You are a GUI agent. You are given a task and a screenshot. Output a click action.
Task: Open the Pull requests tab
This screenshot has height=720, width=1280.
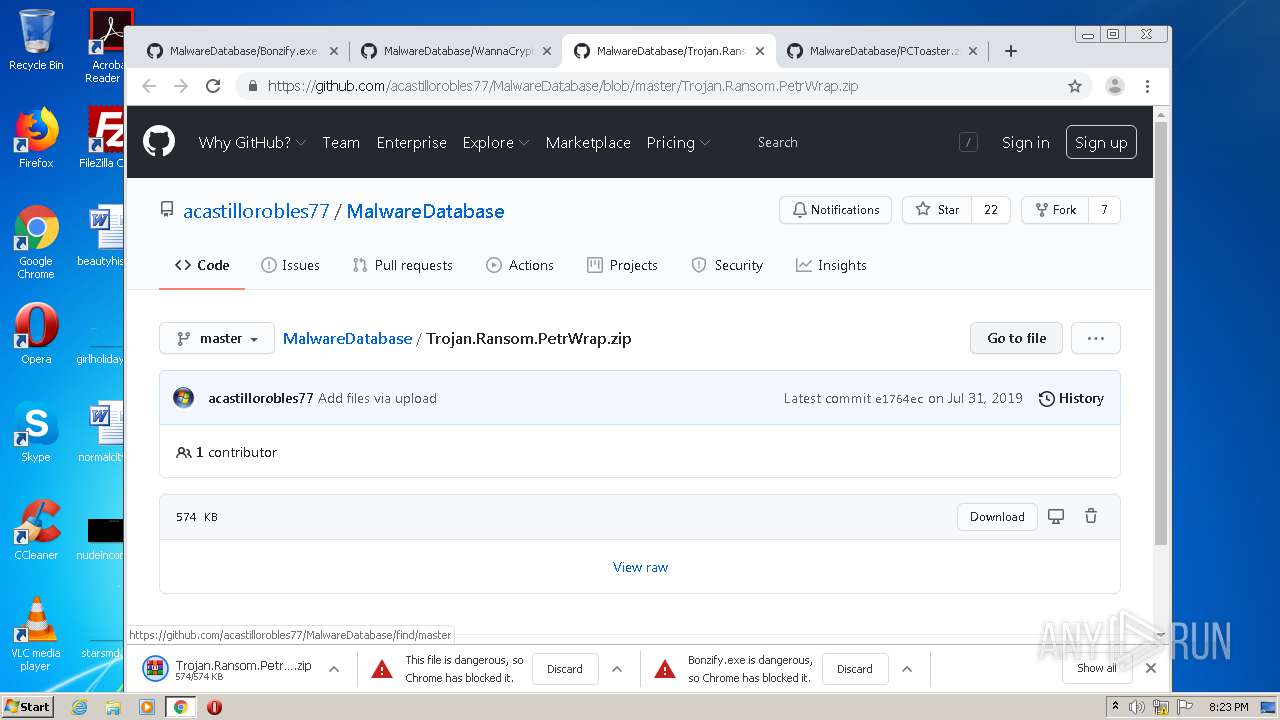pos(402,265)
